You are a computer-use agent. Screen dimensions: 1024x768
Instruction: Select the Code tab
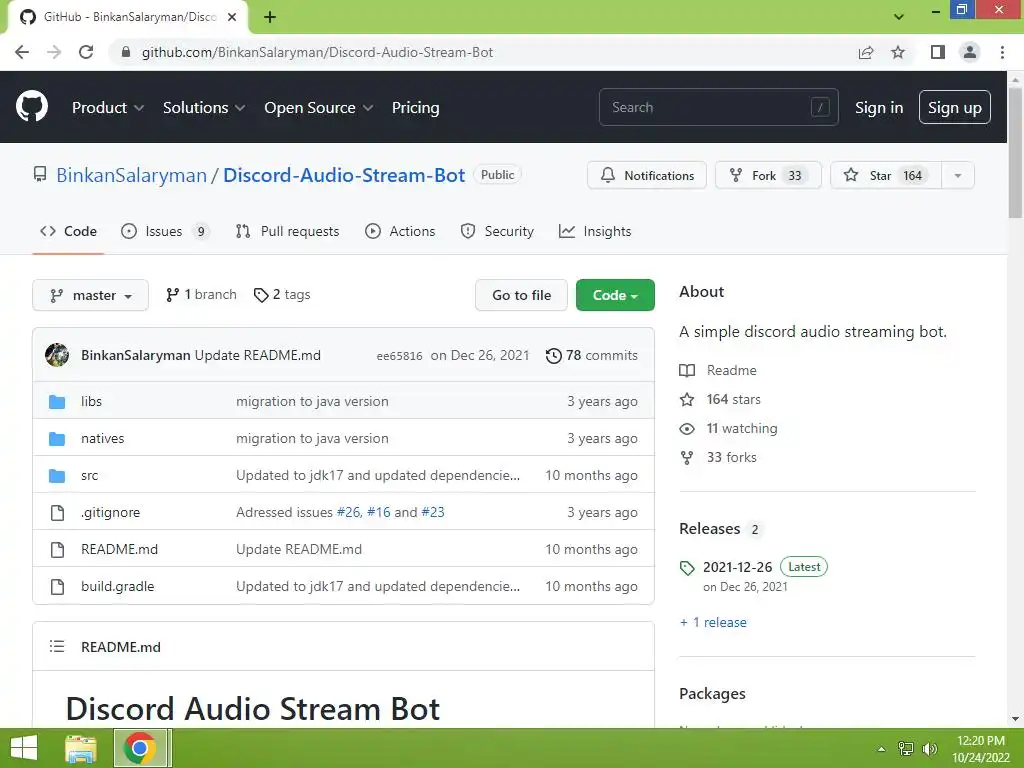[x=68, y=231]
